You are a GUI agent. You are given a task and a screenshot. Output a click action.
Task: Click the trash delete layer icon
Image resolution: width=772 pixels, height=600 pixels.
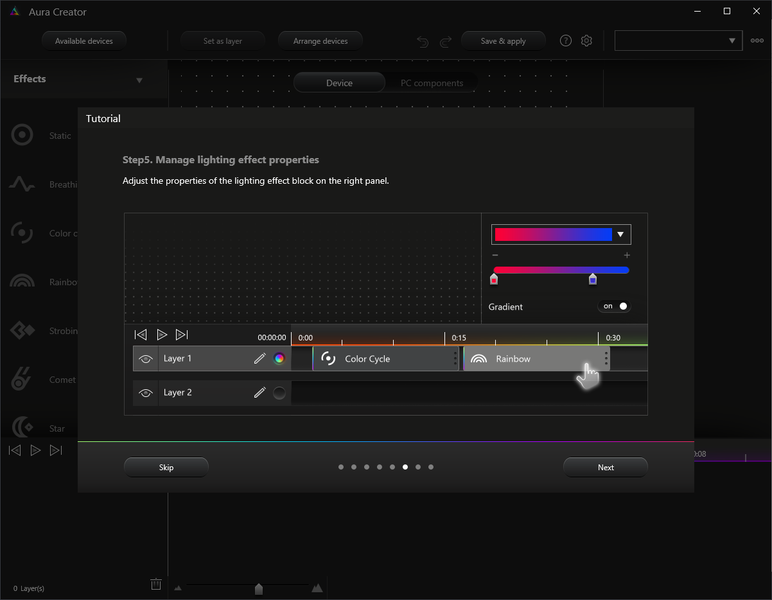click(x=156, y=584)
